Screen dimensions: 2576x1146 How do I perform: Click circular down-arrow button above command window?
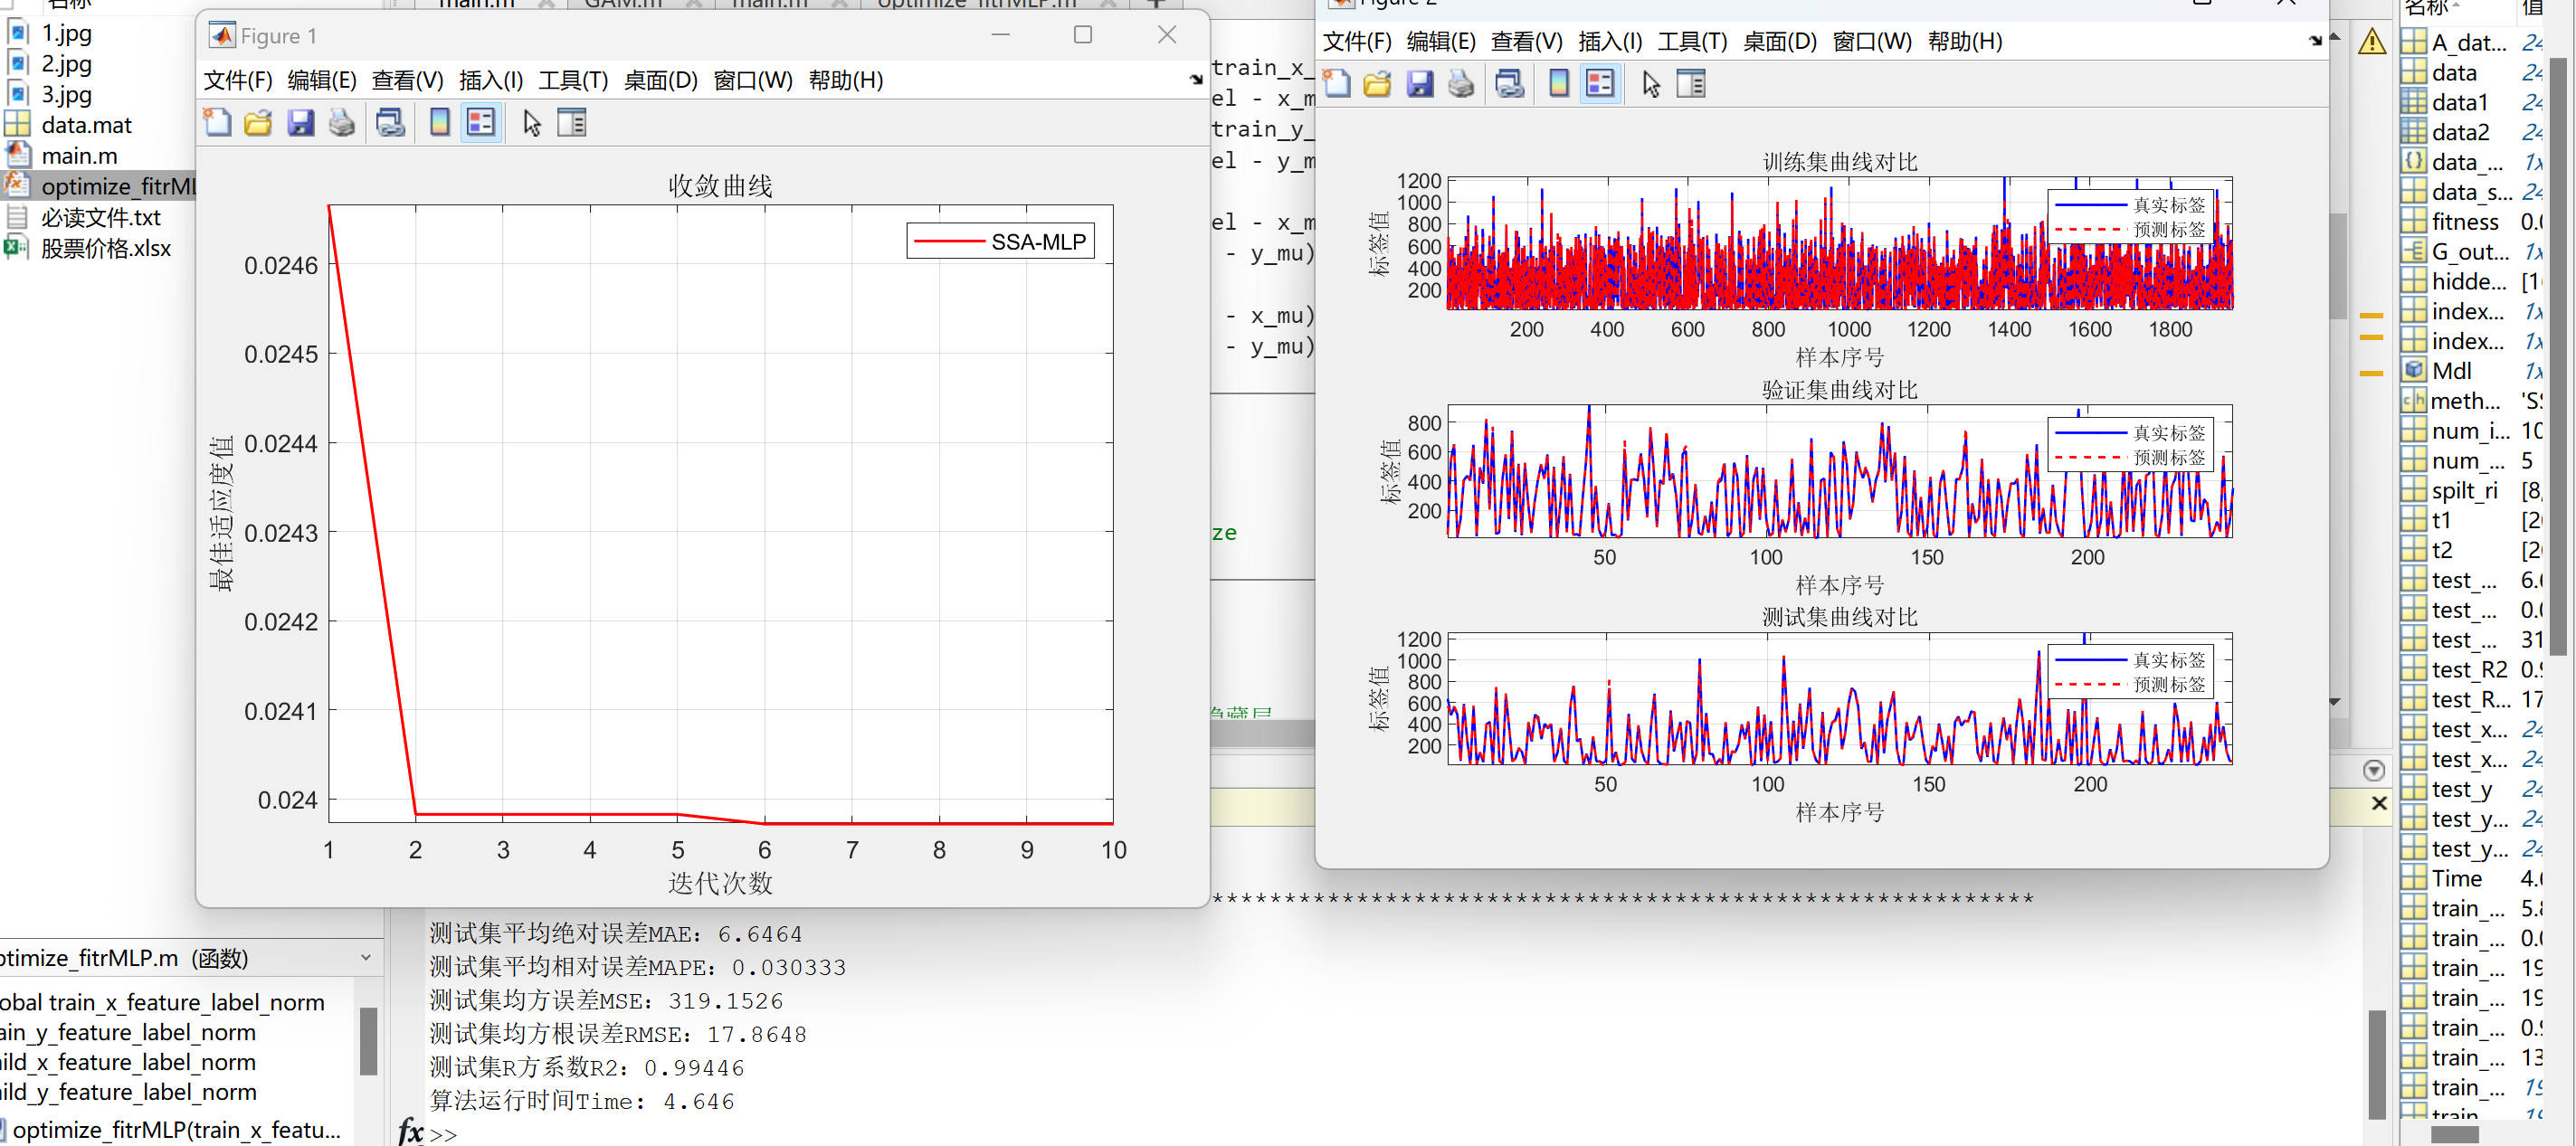(2373, 770)
